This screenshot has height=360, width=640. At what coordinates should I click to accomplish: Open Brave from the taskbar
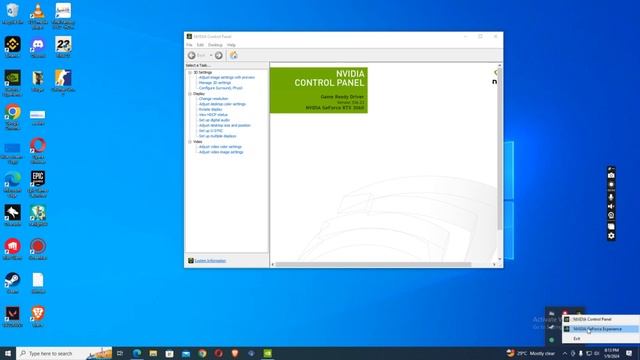(235, 353)
